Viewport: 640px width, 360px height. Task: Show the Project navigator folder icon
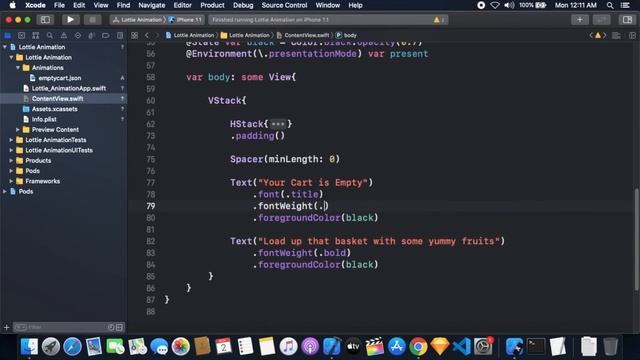coord(8,36)
